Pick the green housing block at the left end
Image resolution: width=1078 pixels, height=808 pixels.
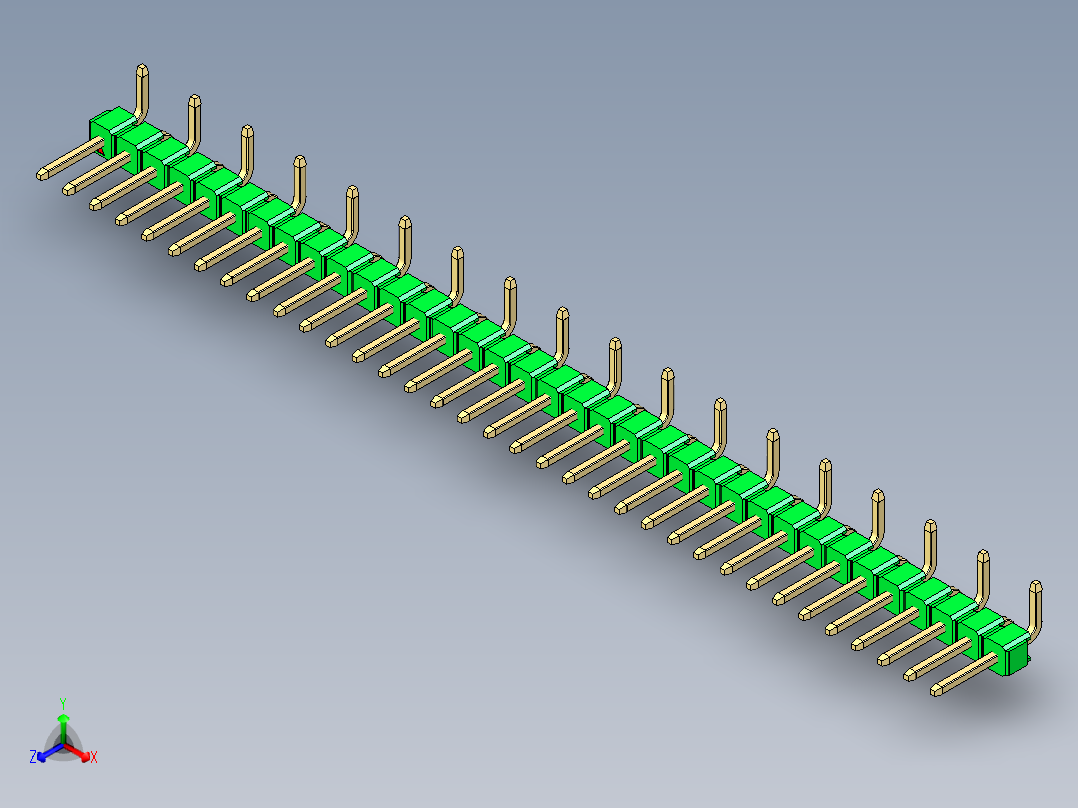(113, 129)
